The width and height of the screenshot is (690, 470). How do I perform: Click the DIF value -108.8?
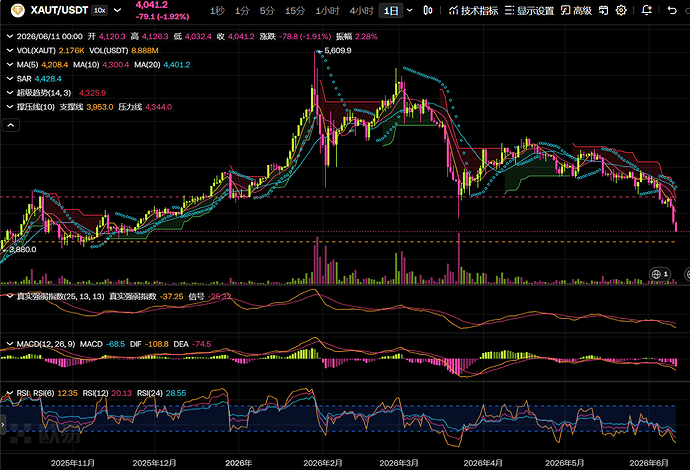[x=157, y=344]
